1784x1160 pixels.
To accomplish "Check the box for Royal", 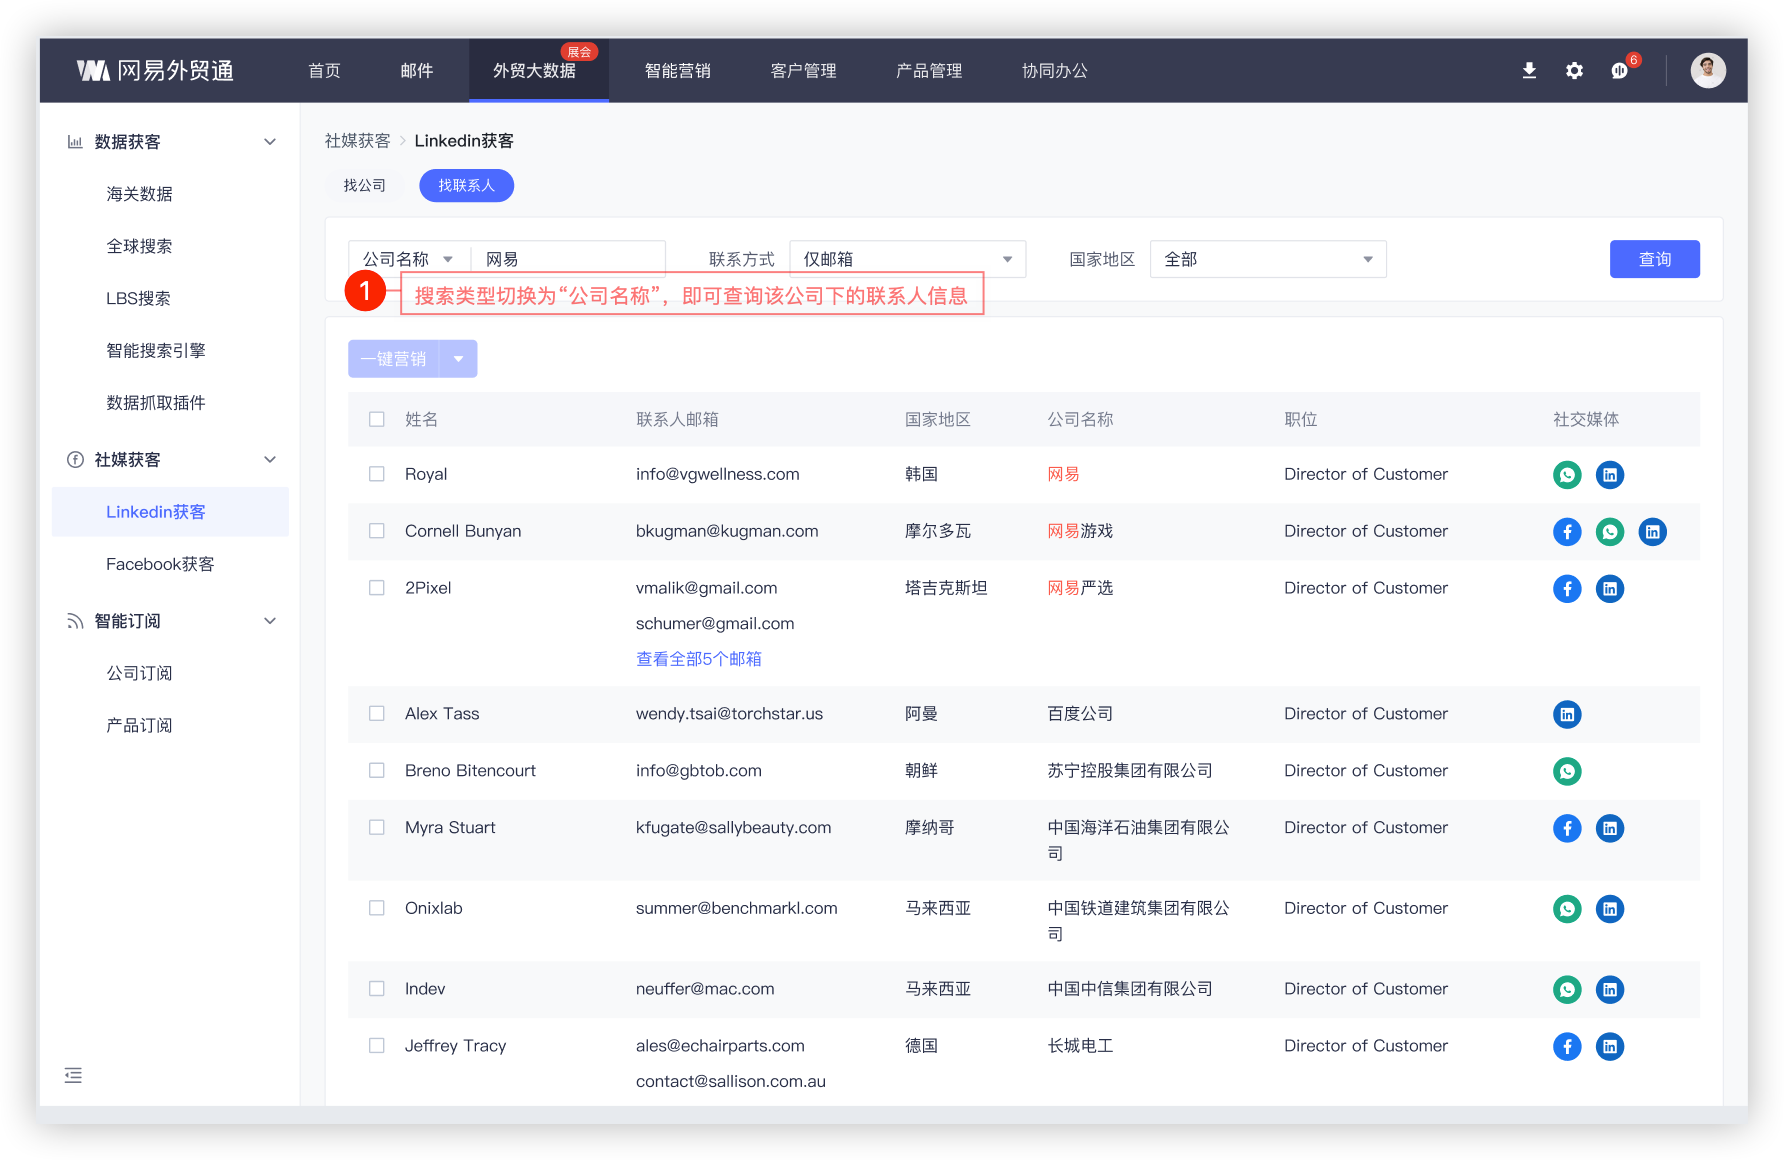I will pos(377,474).
